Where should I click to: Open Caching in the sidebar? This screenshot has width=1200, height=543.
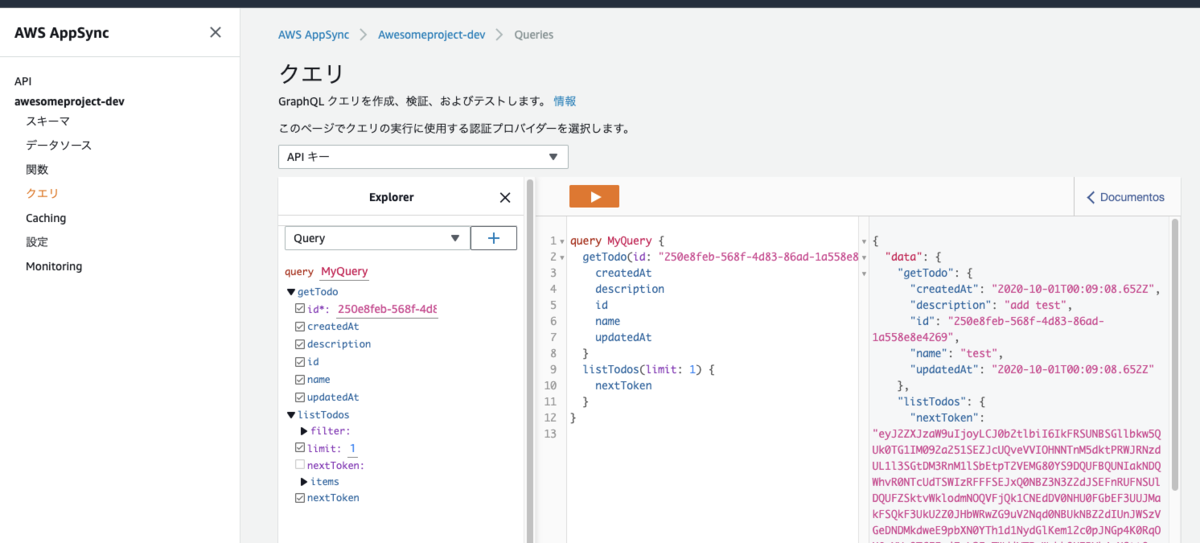click(46, 218)
